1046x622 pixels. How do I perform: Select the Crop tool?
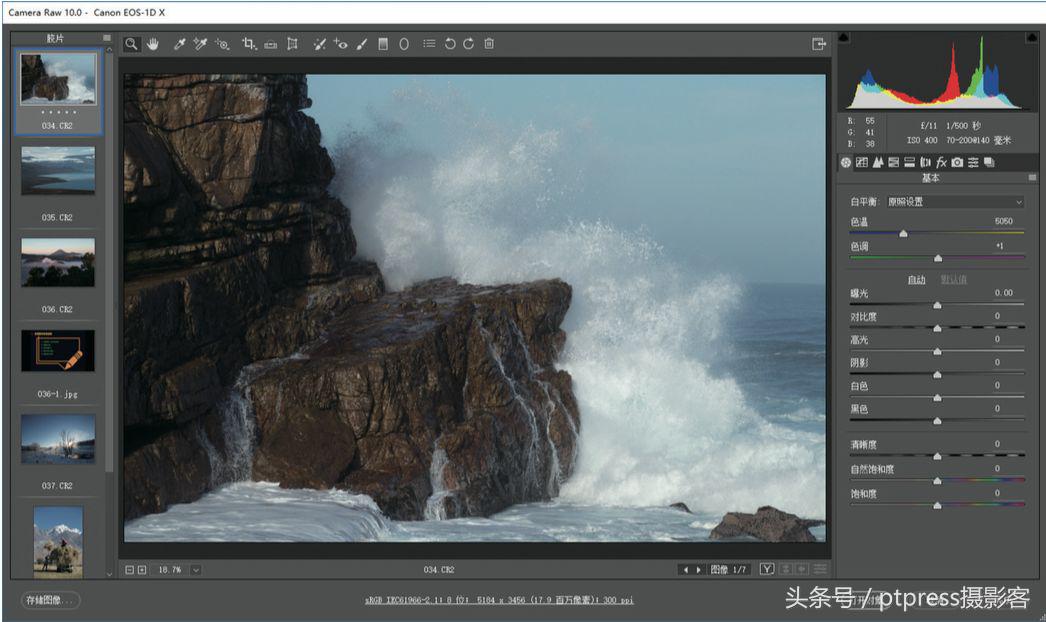[x=249, y=44]
